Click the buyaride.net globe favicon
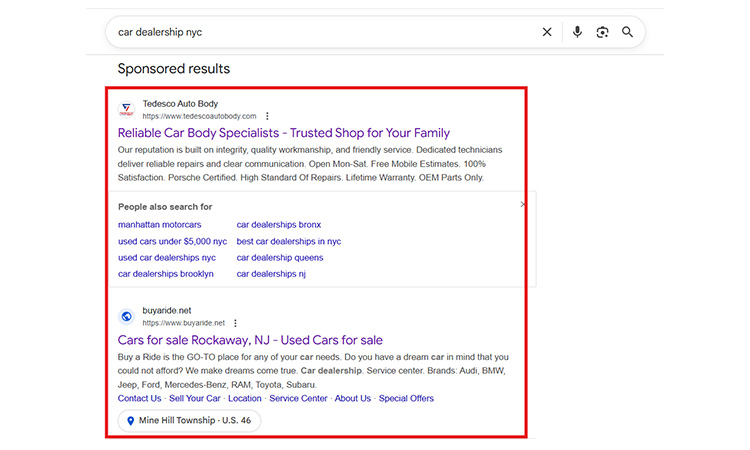 tap(126, 317)
